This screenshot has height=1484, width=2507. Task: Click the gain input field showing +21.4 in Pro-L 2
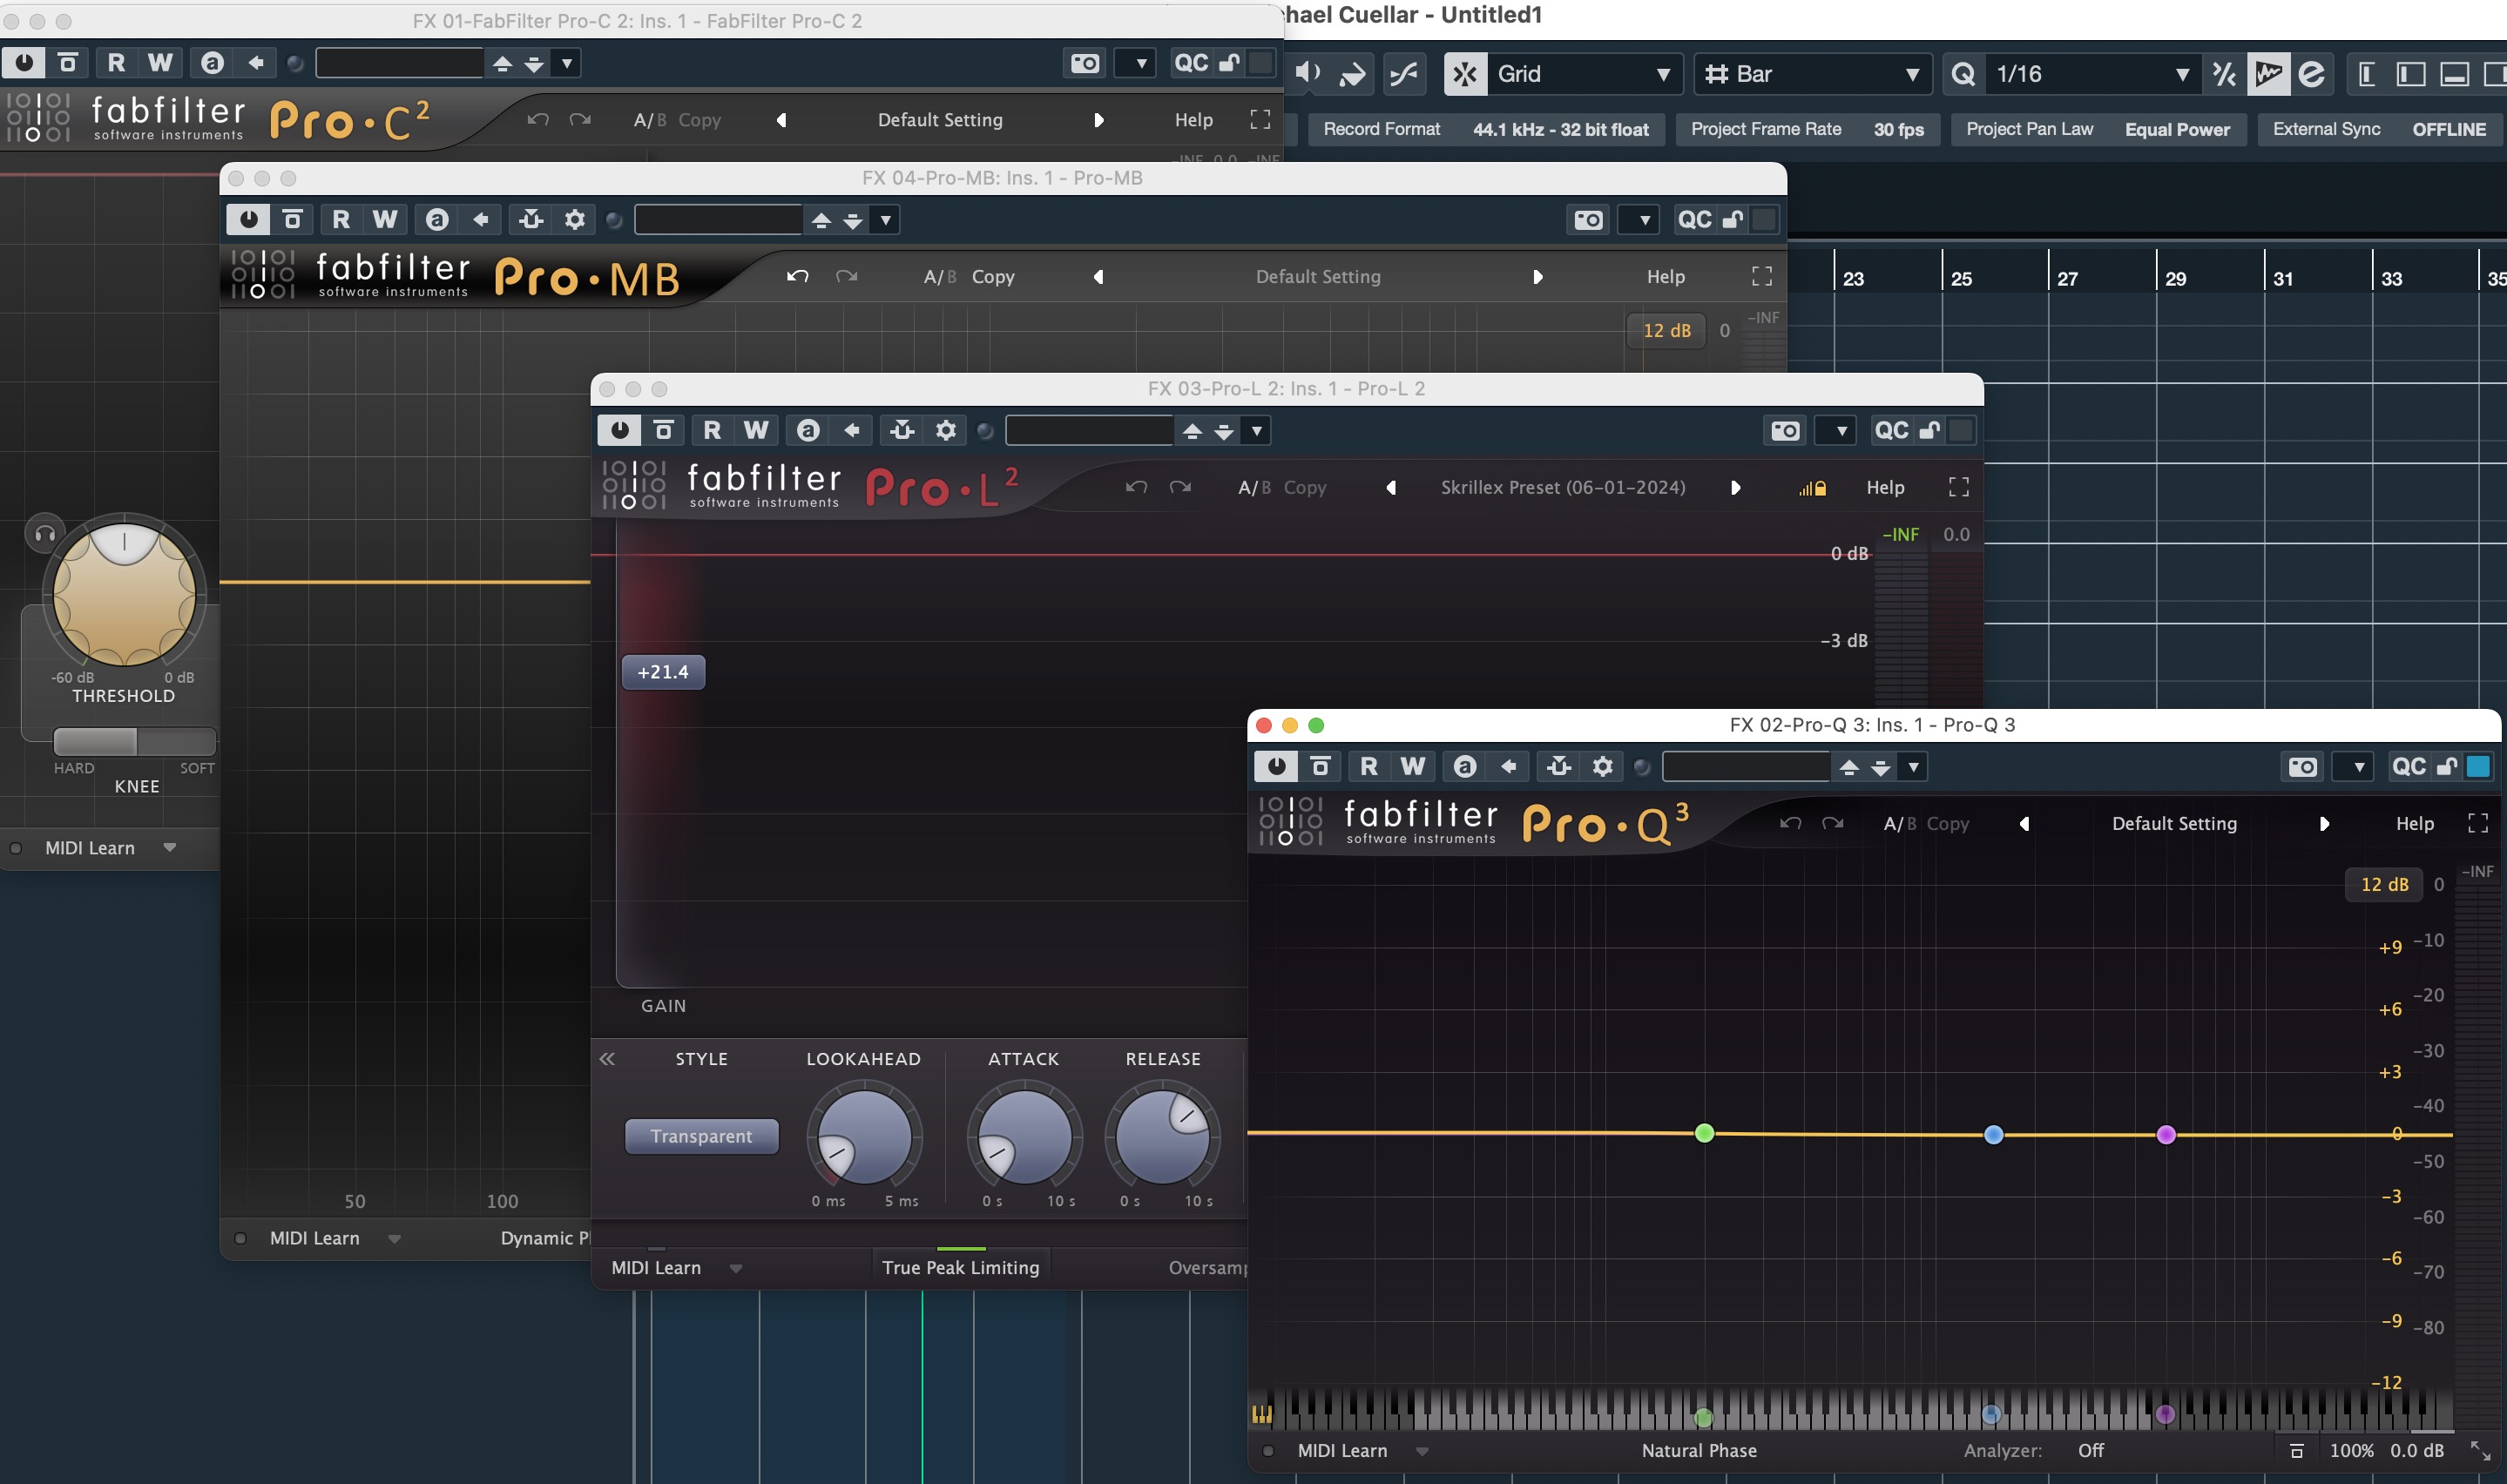[666, 671]
